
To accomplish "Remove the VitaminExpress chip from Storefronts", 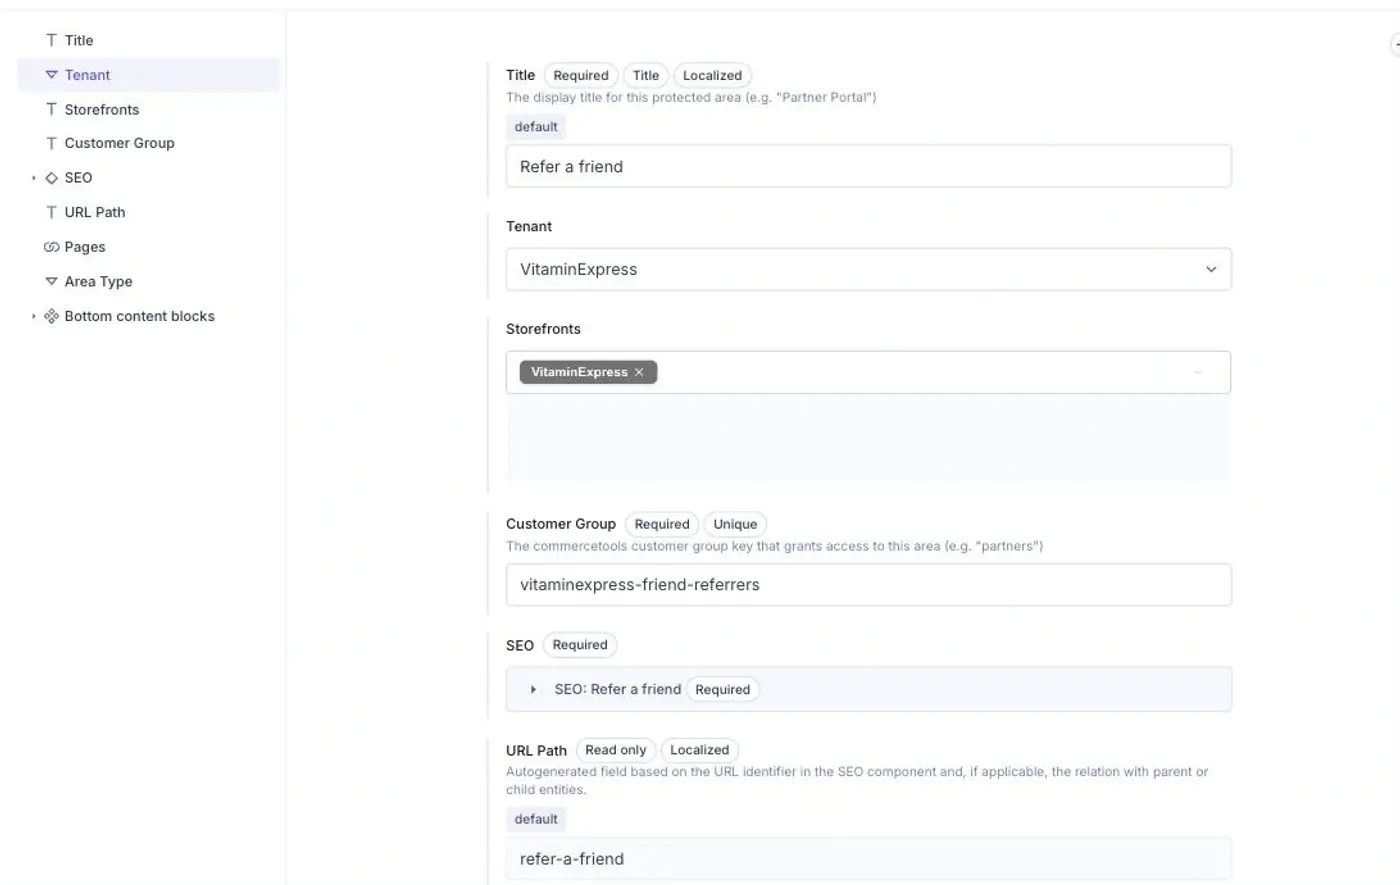I will point(639,372).
